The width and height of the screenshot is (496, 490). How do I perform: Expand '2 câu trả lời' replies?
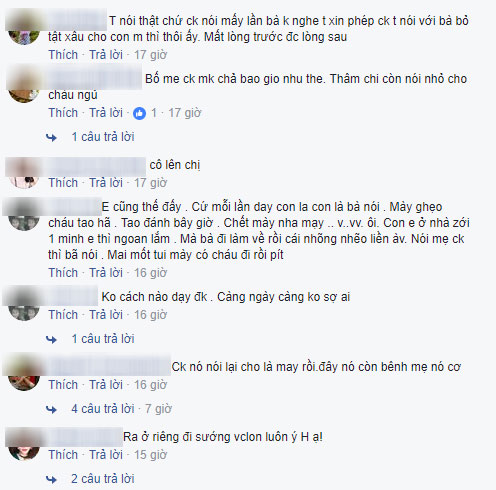103,479
